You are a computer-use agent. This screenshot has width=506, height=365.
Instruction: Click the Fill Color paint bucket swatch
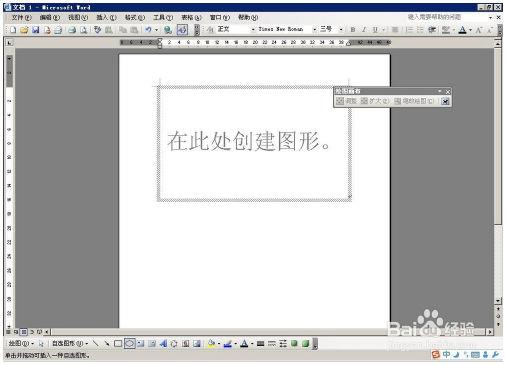[x=211, y=343]
